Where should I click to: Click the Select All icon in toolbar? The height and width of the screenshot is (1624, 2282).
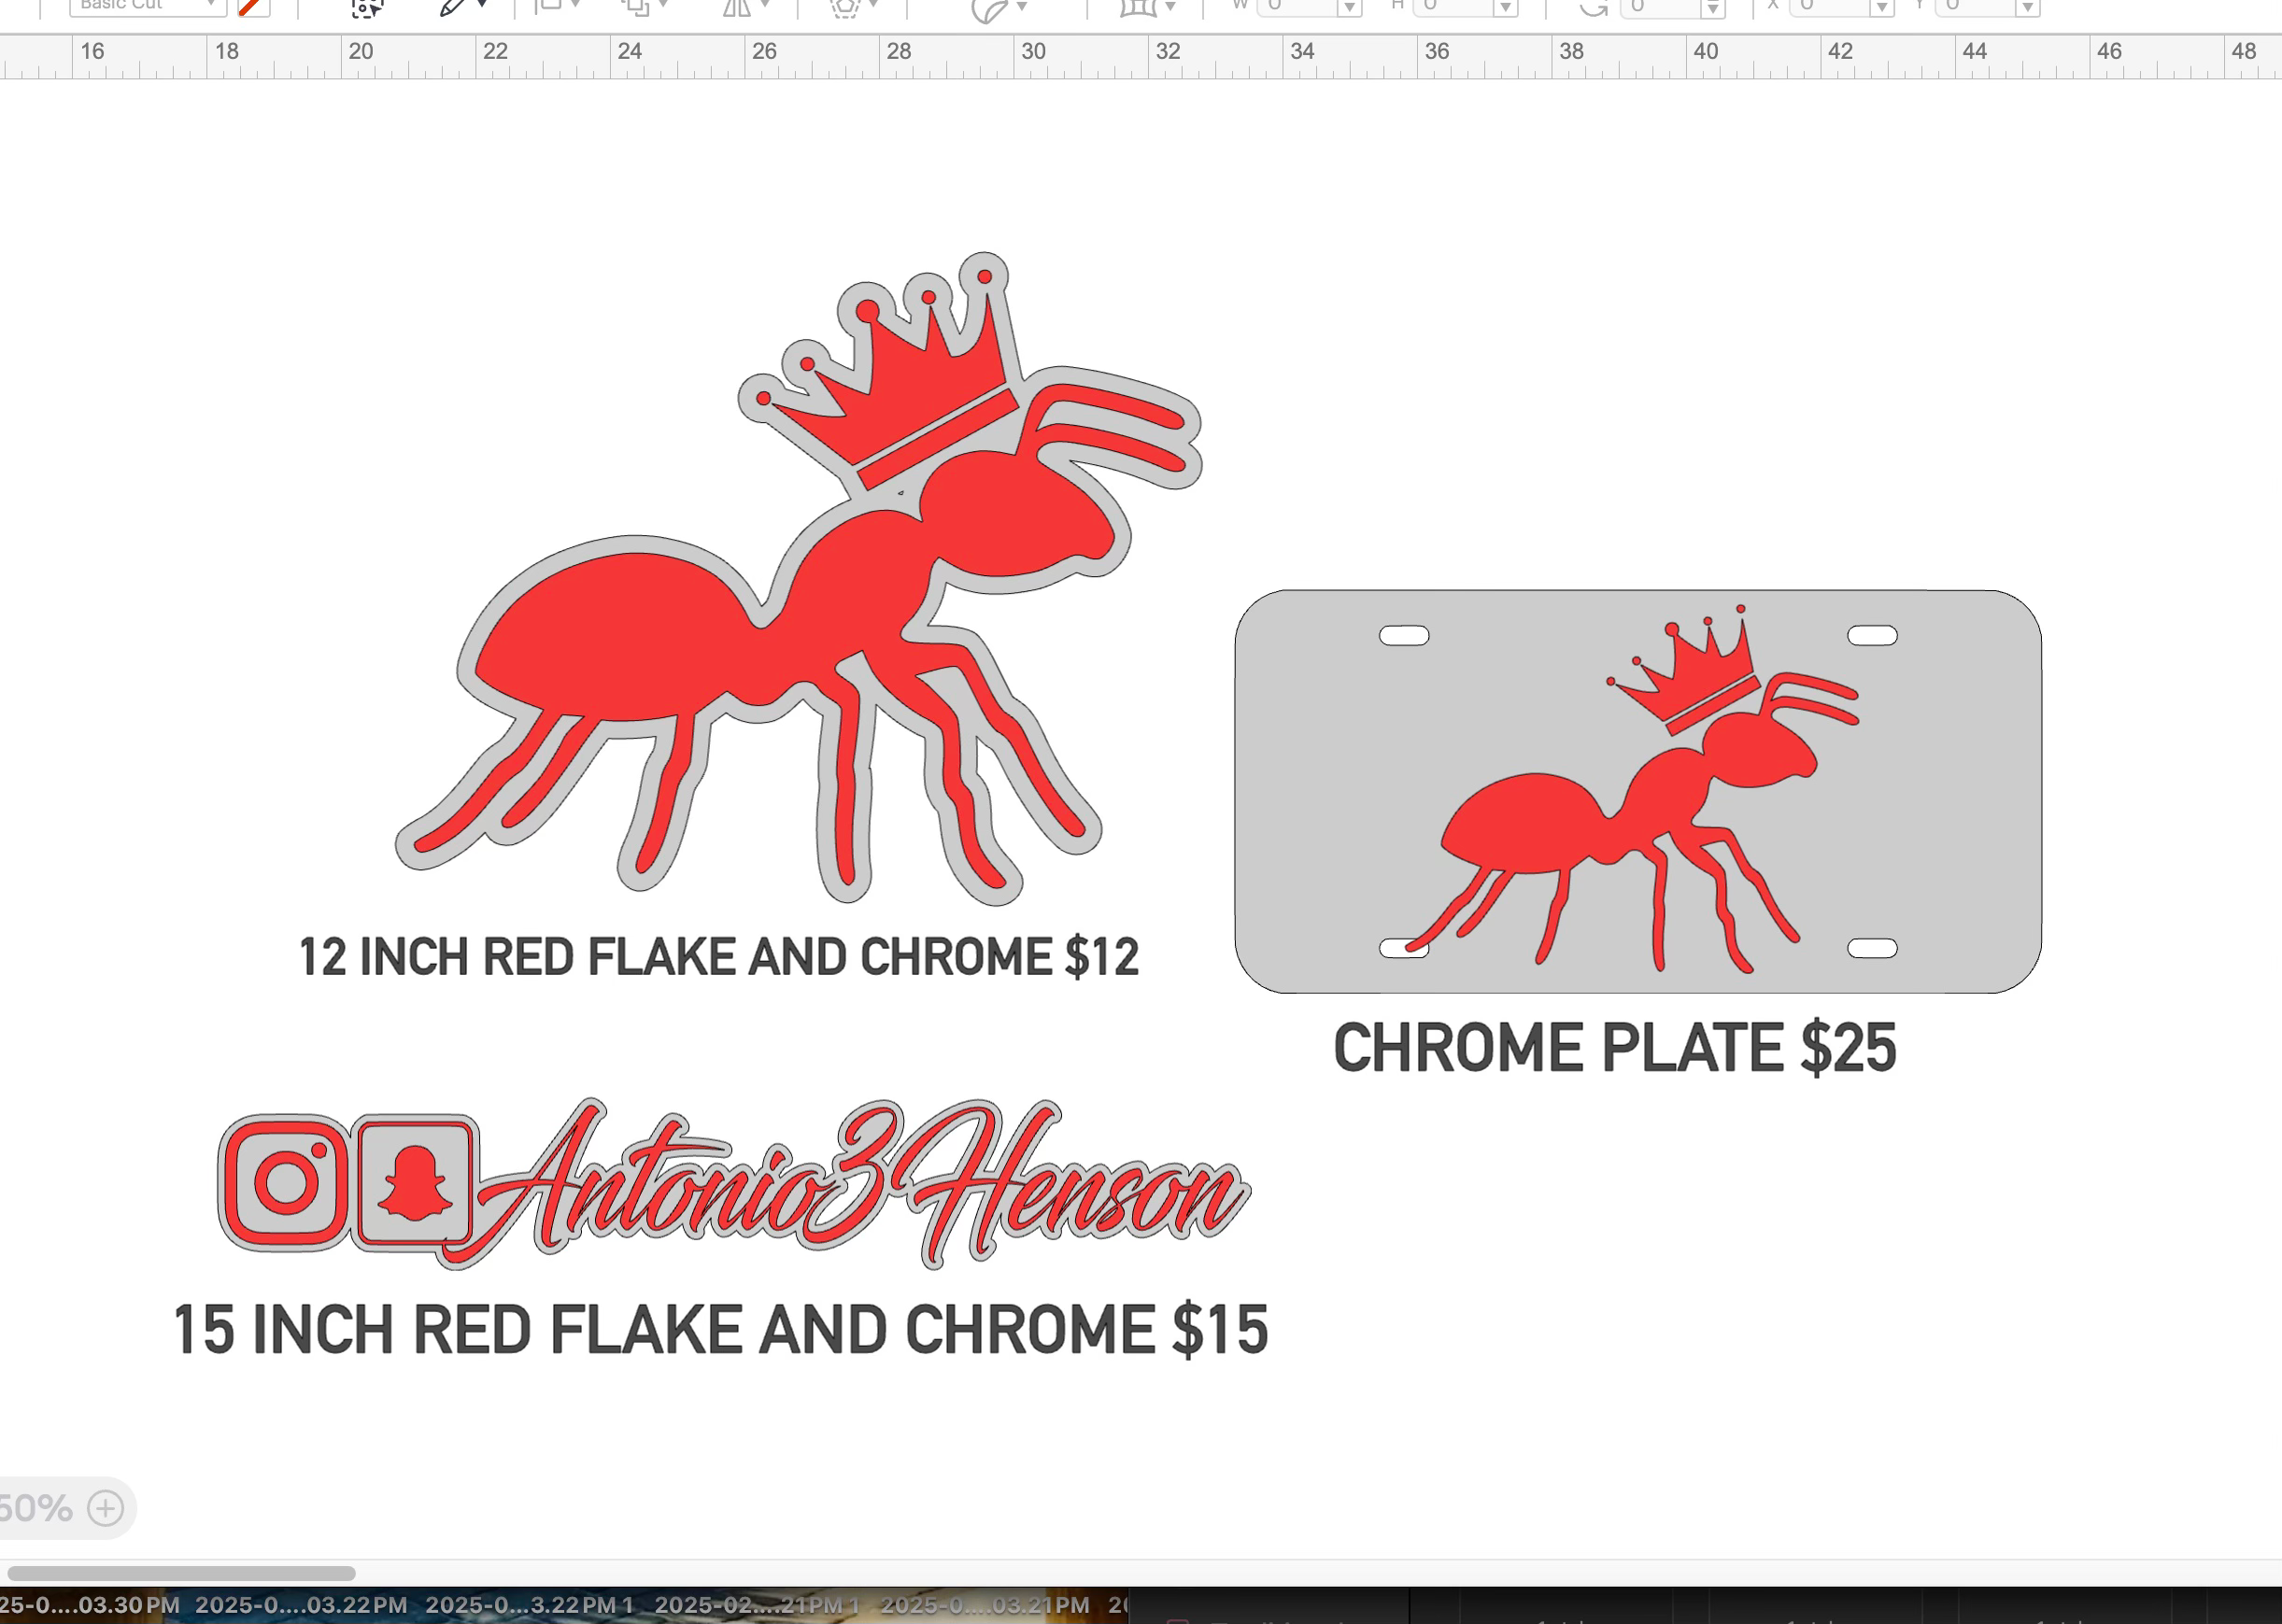click(x=367, y=8)
